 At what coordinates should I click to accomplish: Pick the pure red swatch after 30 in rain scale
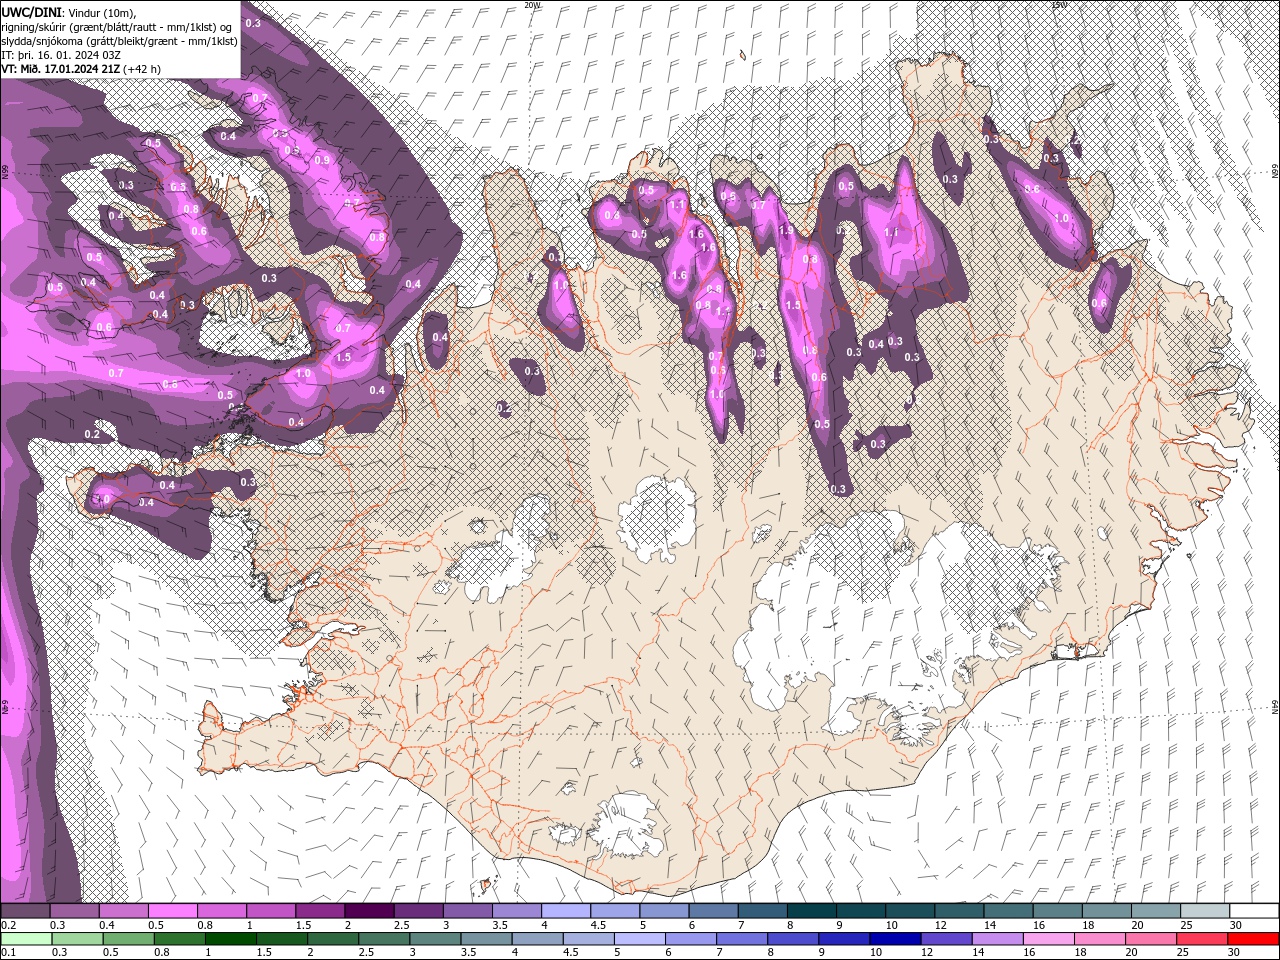pos(1254,939)
